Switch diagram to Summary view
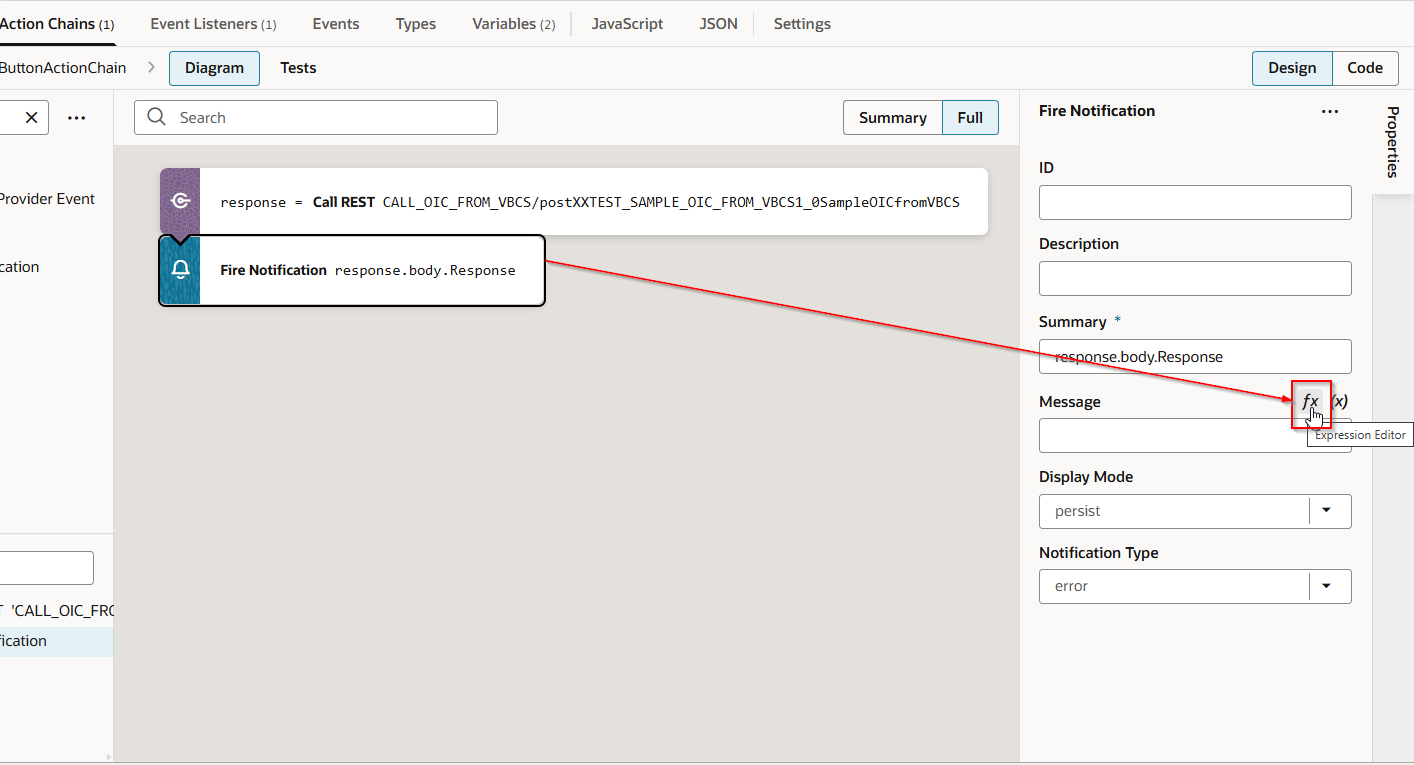Image resolution: width=1414 pixels, height=765 pixels. pos(892,117)
